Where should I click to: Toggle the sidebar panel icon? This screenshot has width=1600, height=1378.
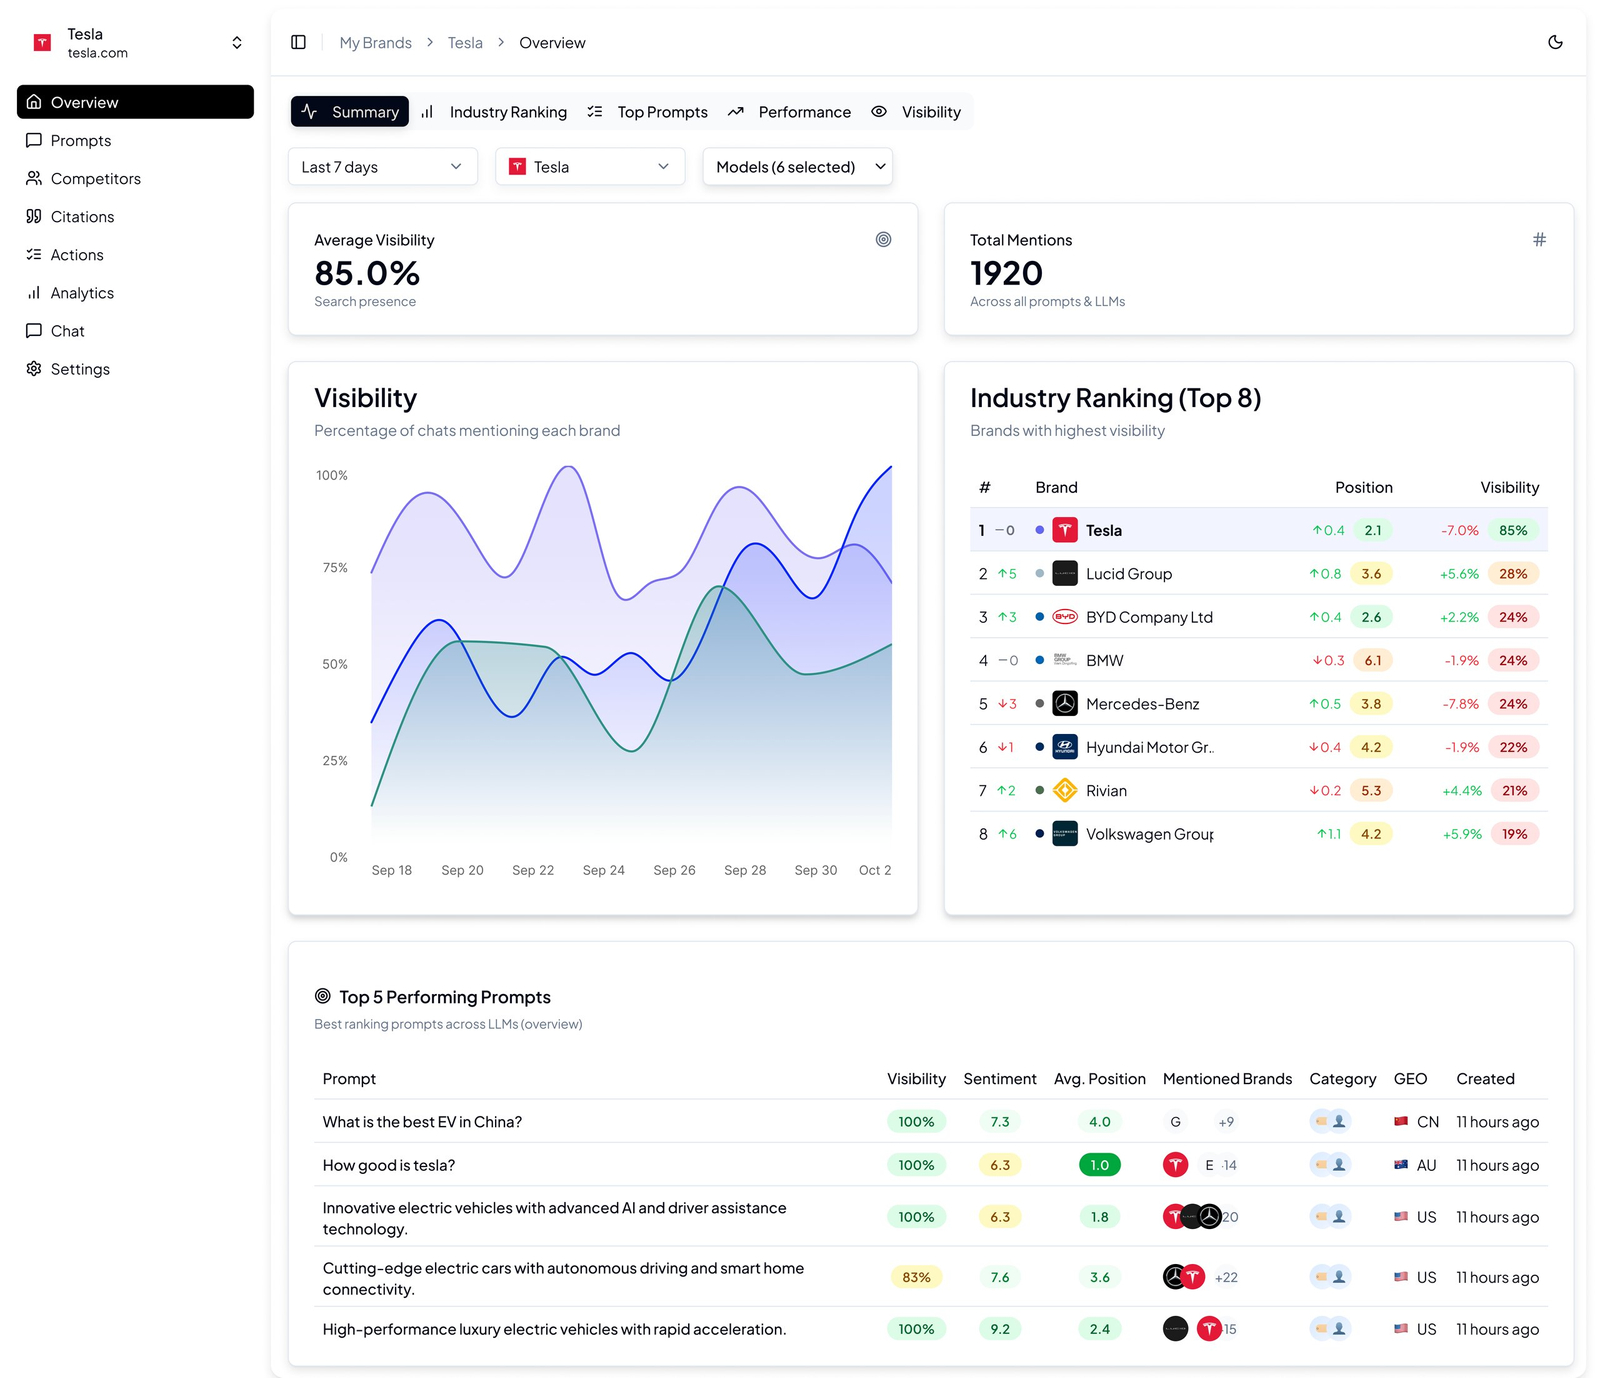[x=298, y=42]
